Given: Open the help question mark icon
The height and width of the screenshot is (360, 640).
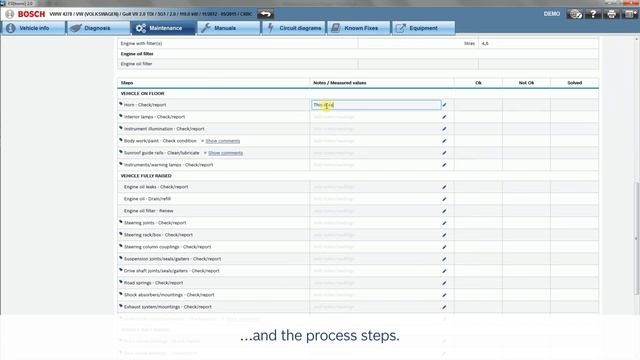Looking at the screenshot, I should click(x=593, y=14).
